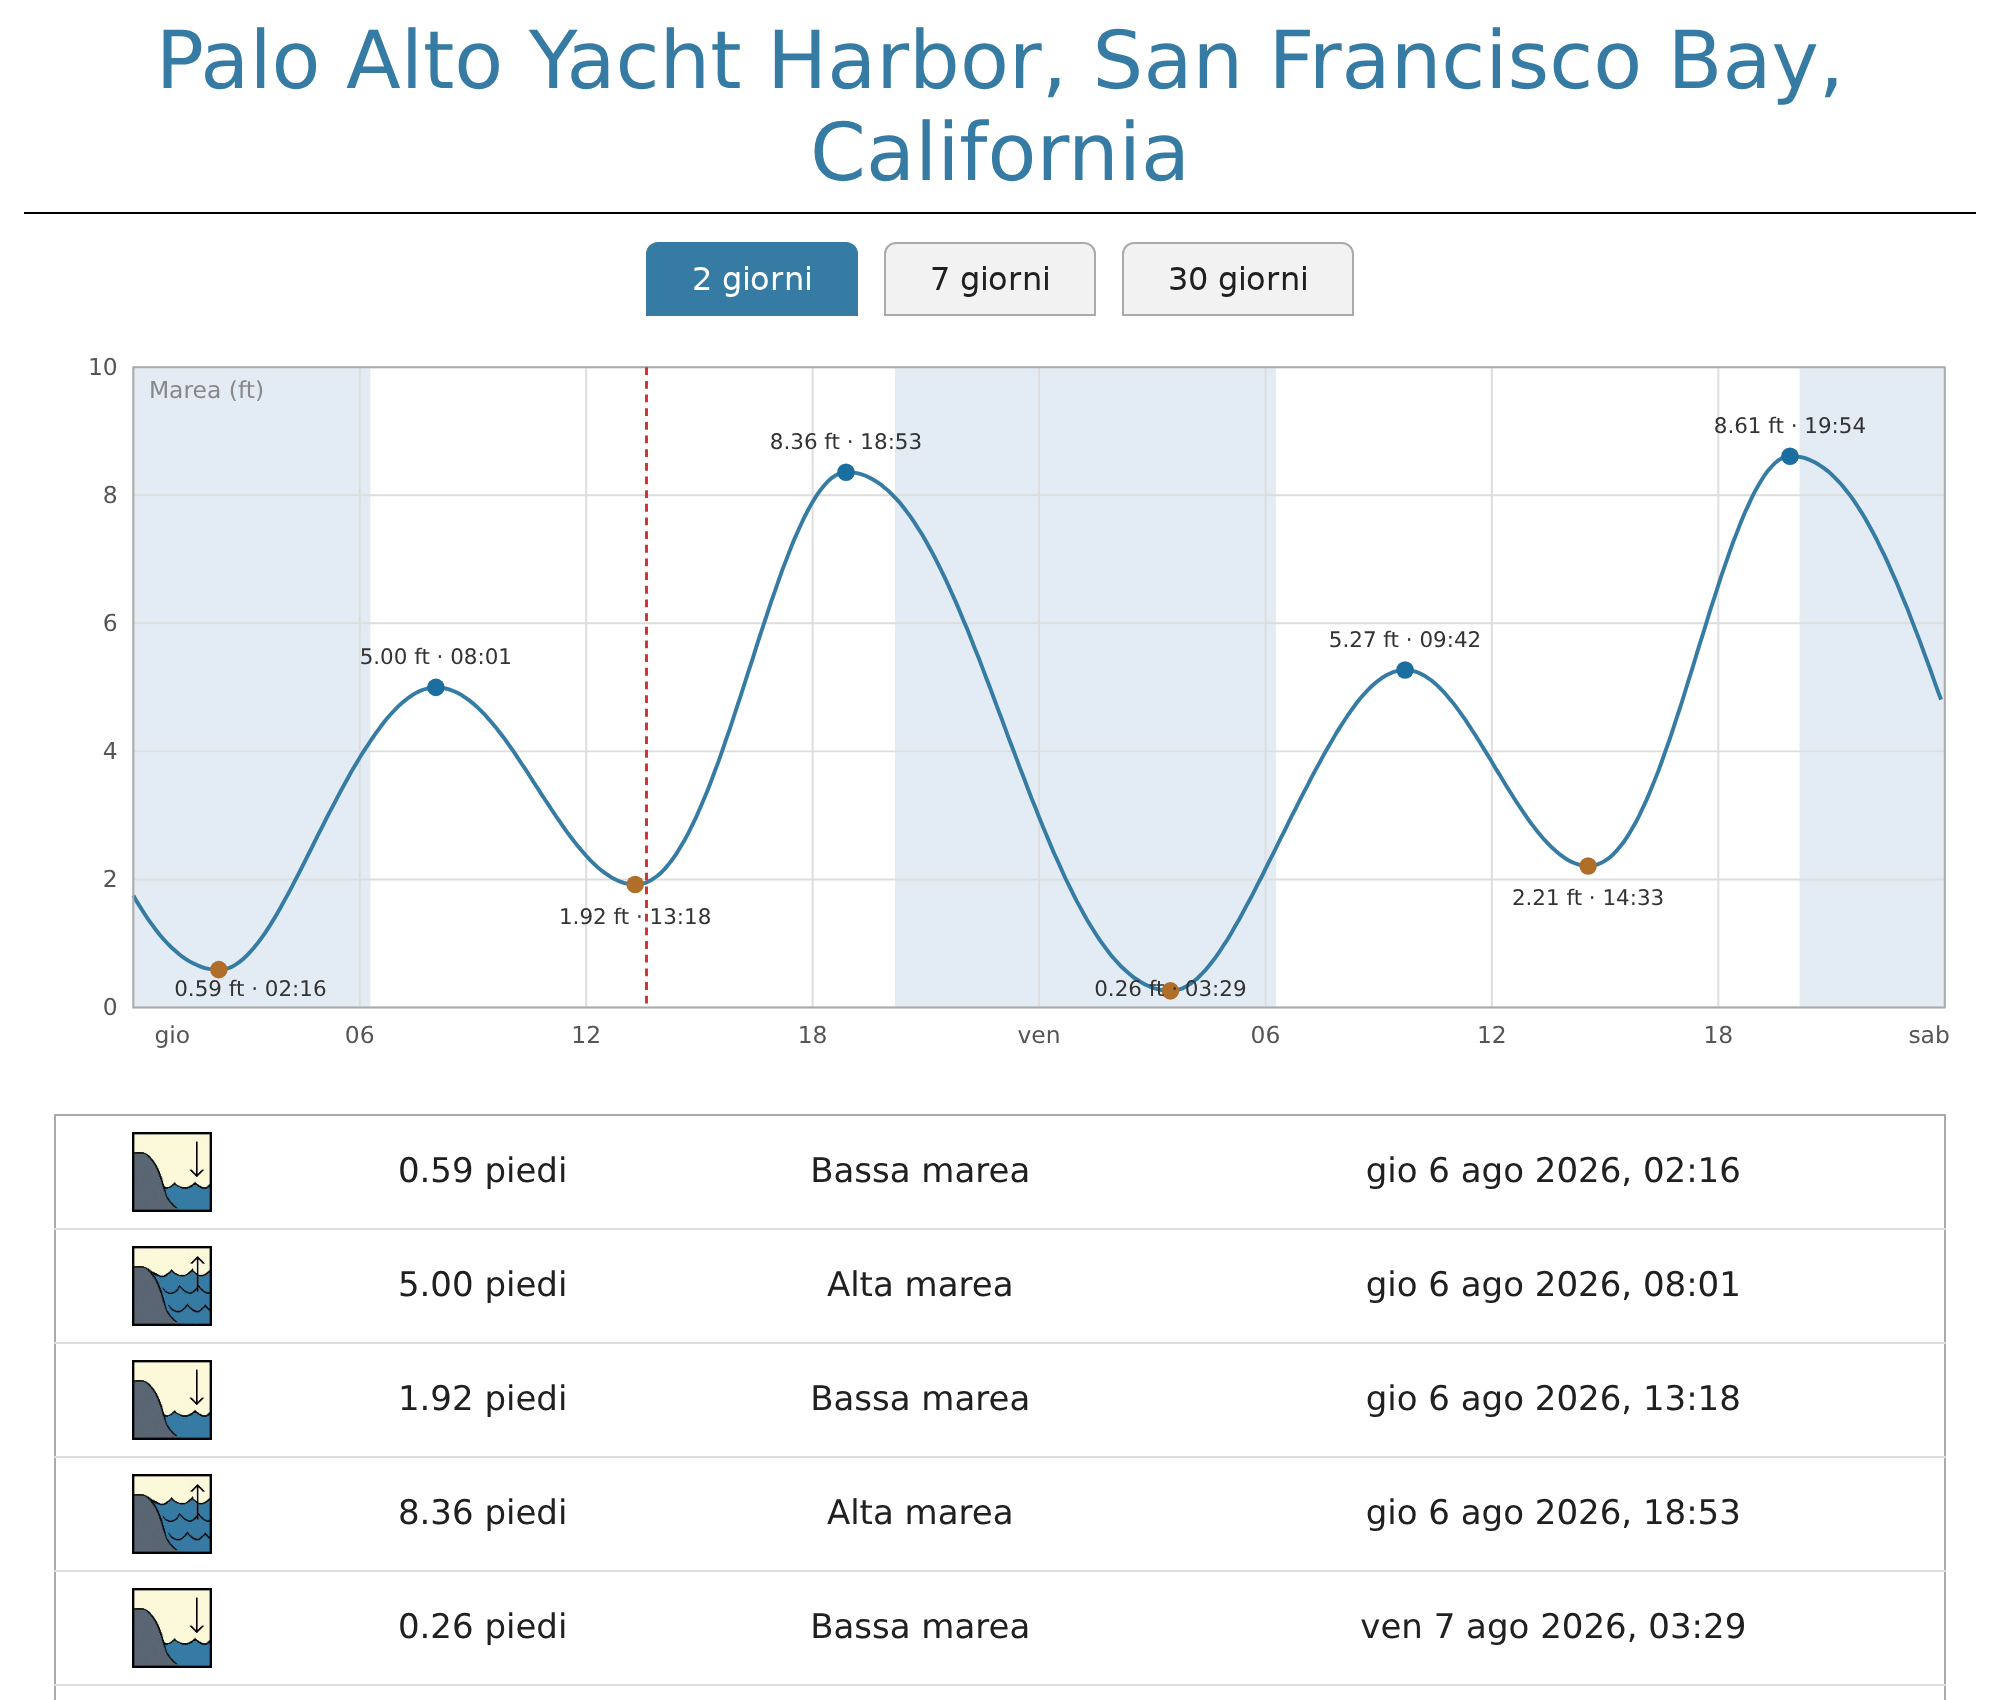Click the 1.92 ft 13:18 low tide point
Image resolution: width=2000 pixels, height=1700 pixels.
[x=635, y=884]
